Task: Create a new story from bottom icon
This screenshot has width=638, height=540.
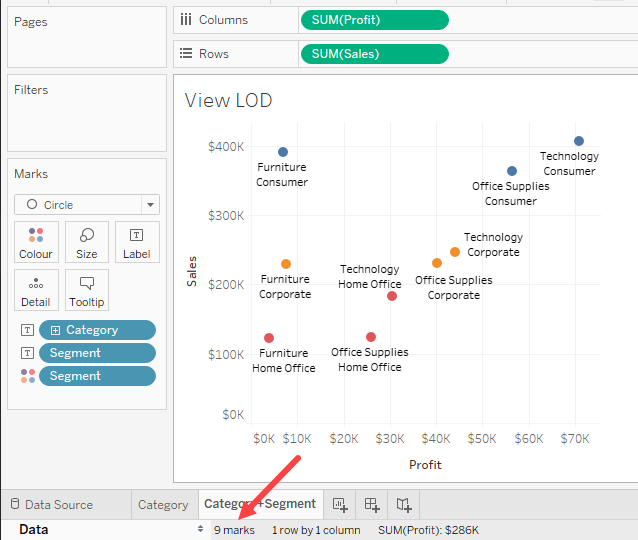Action: click(x=403, y=504)
